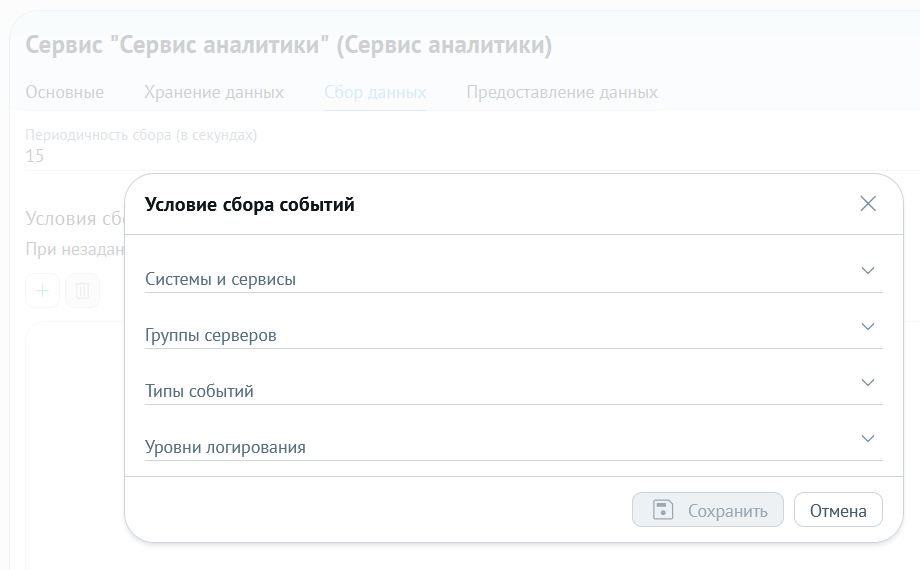
Task: Switch to the Основные tab
Action: coord(65,92)
